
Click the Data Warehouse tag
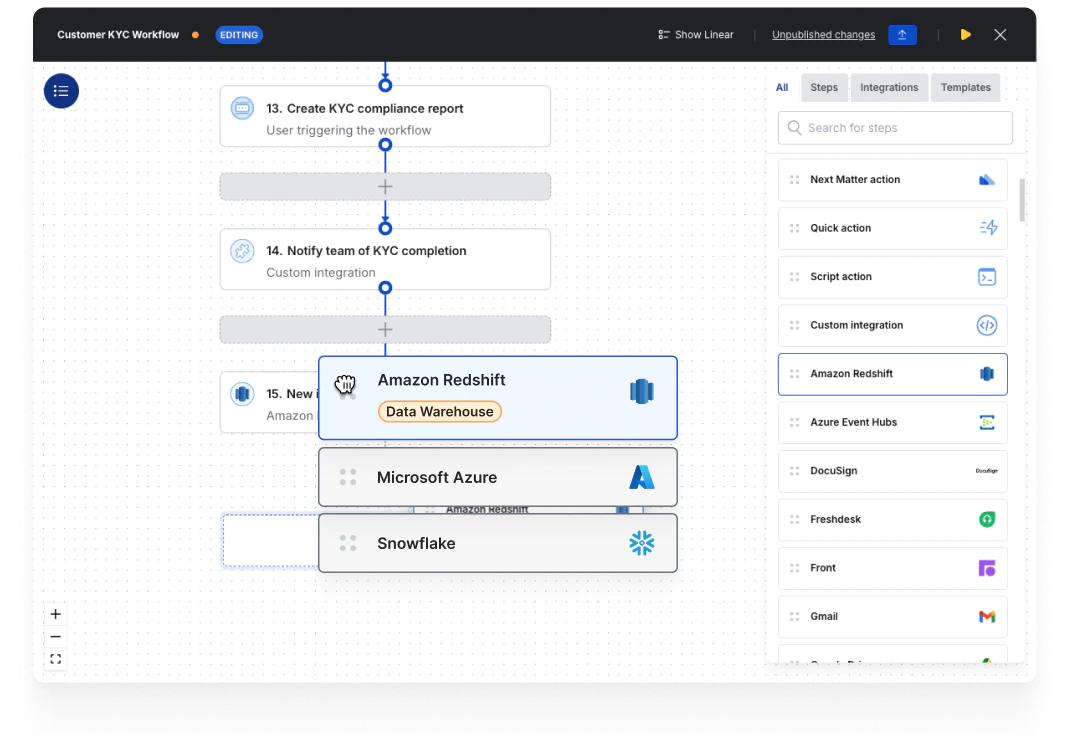click(439, 412)
